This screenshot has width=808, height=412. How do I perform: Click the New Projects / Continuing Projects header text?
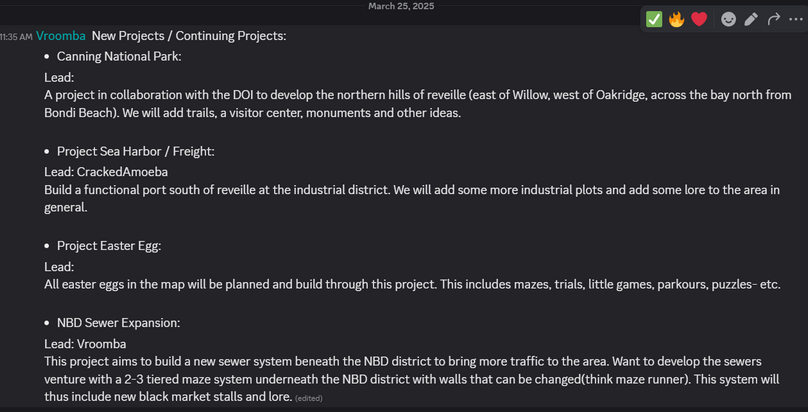pos(189,36)
